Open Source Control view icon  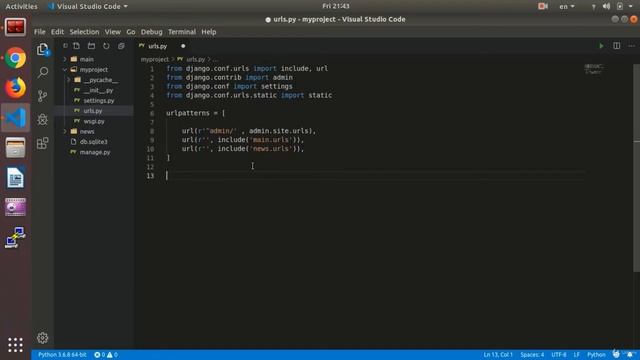[42, 96]
